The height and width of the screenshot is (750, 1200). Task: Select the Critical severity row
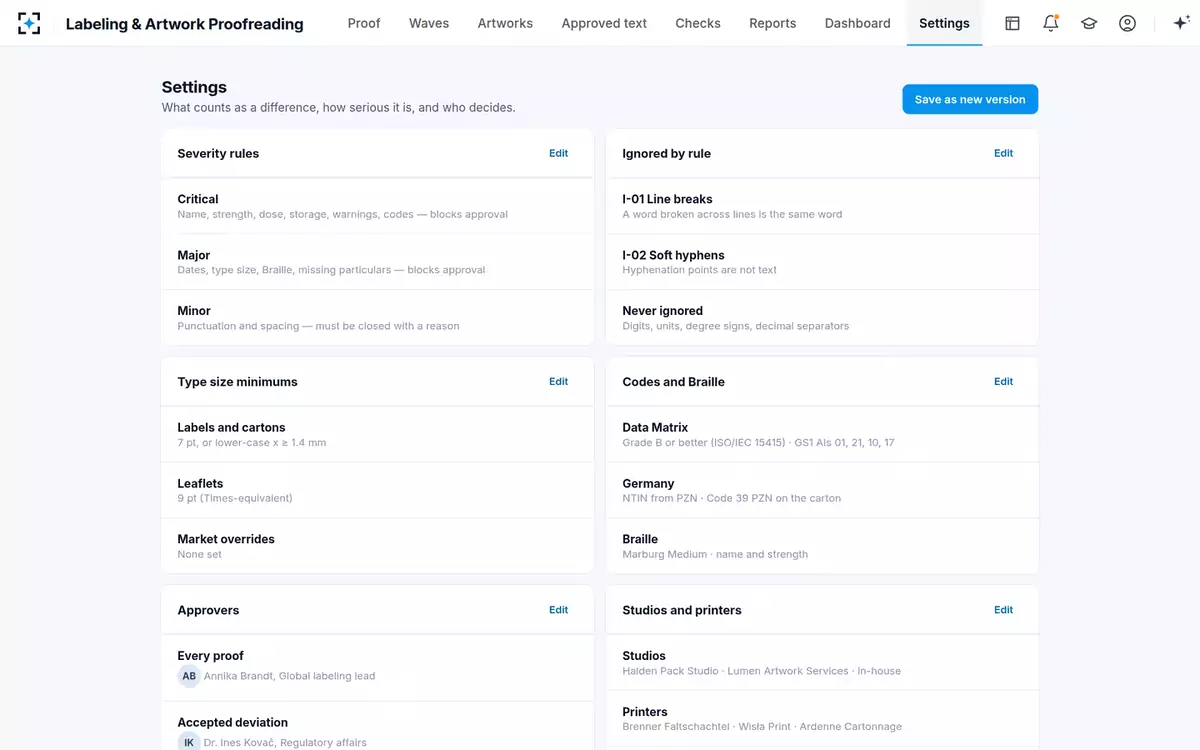[377, 206]
